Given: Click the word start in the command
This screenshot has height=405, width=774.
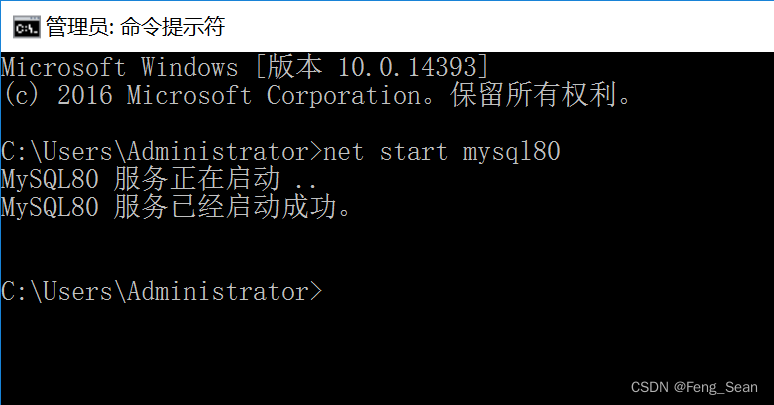Looking at the screenshot, I should tap(414, 152).
